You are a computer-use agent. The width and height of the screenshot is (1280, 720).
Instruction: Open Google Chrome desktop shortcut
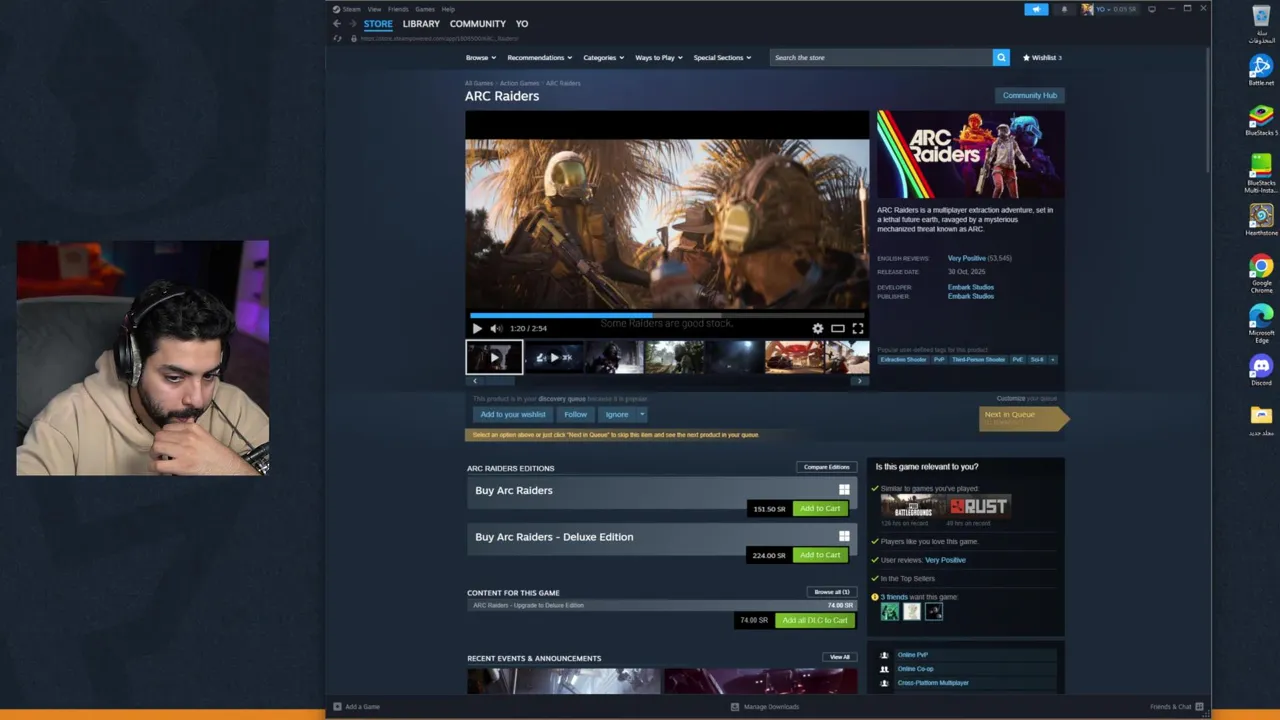pyautogui.click(x=1261, y=273)
